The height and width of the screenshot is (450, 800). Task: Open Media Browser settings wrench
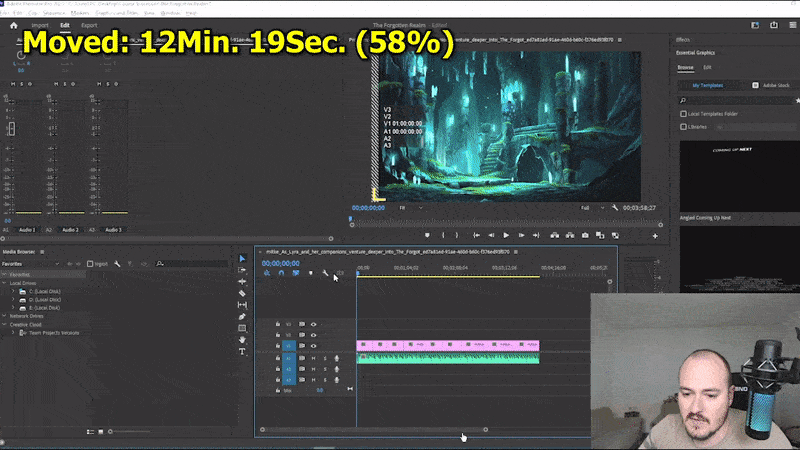pyautogui.click(x=117, y=264)
